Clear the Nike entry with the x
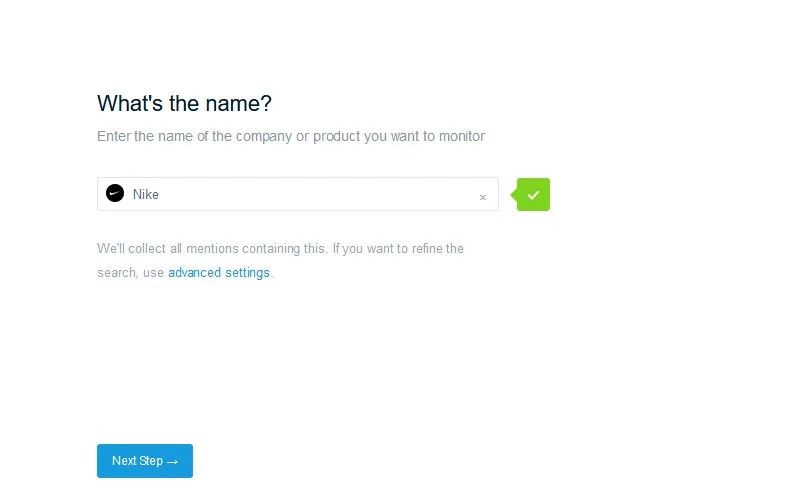This screenshot has height=500, width=805. (x=483, y=197)
